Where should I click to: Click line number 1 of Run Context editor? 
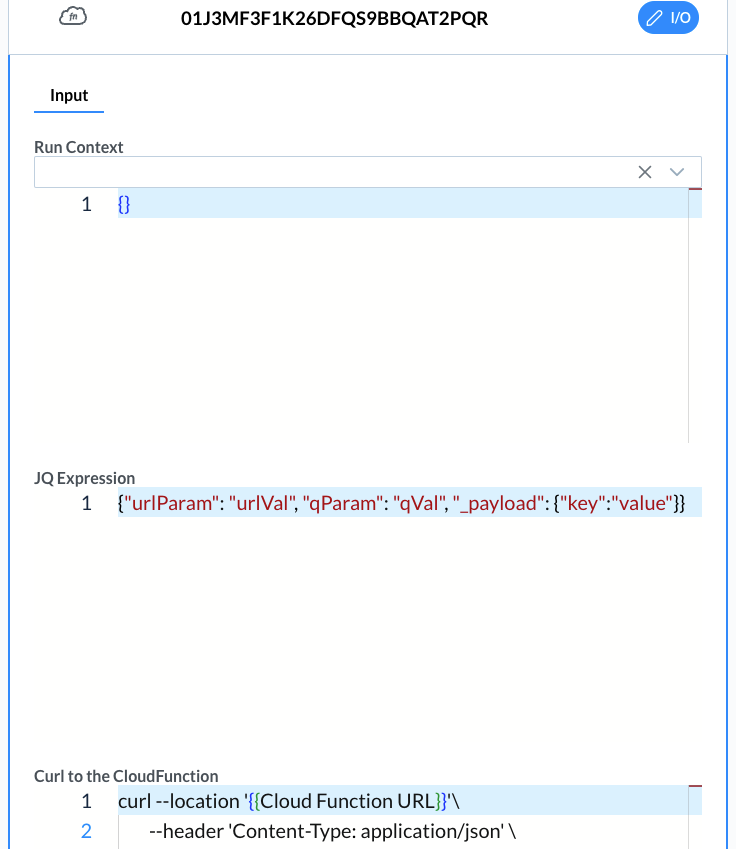[x=86, y=204]
